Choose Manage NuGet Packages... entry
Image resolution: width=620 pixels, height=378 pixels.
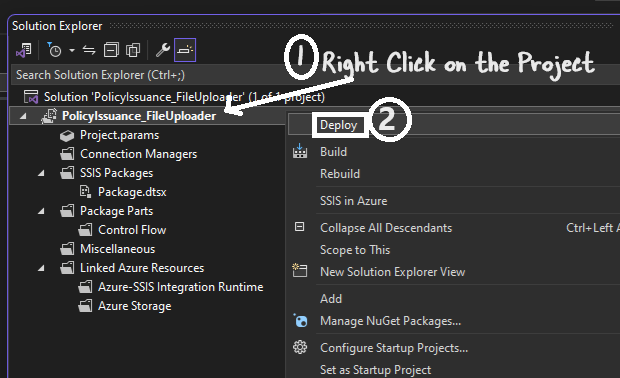tap(390, 321)
